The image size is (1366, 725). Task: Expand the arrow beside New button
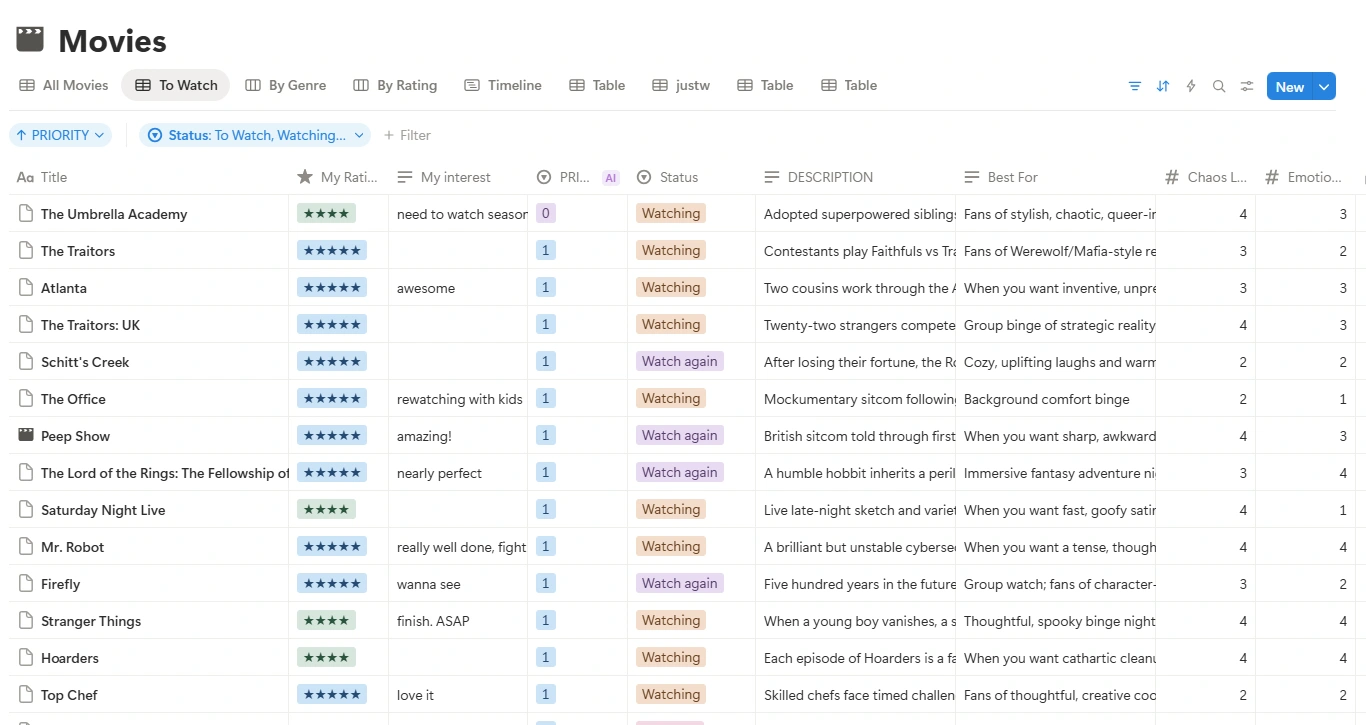click(x=1324, y=87)
